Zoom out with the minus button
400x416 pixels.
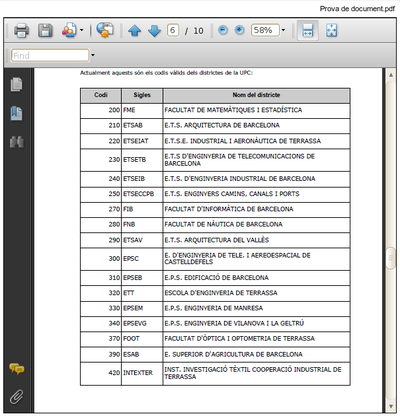click(223, 30)
